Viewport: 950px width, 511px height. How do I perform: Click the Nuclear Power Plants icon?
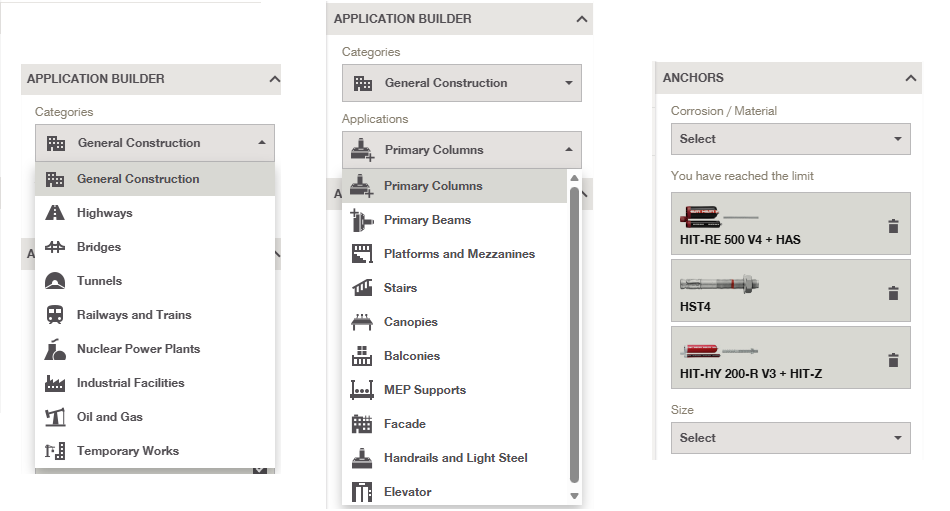click(x=55, y=349)
